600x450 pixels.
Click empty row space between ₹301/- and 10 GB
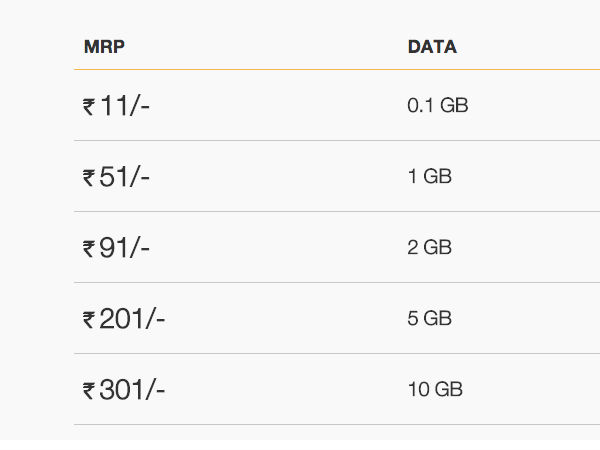pos(286,390)
